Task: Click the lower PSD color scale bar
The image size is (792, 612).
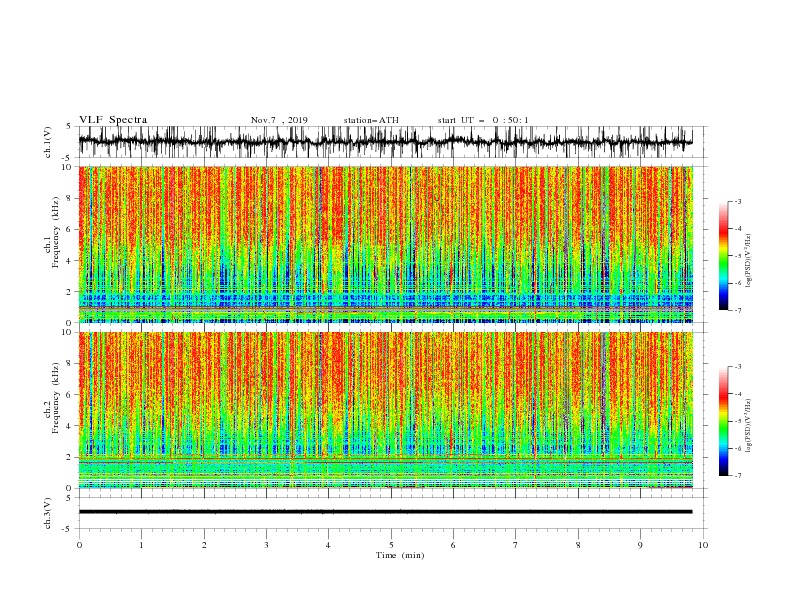Action: coord(723,421)
